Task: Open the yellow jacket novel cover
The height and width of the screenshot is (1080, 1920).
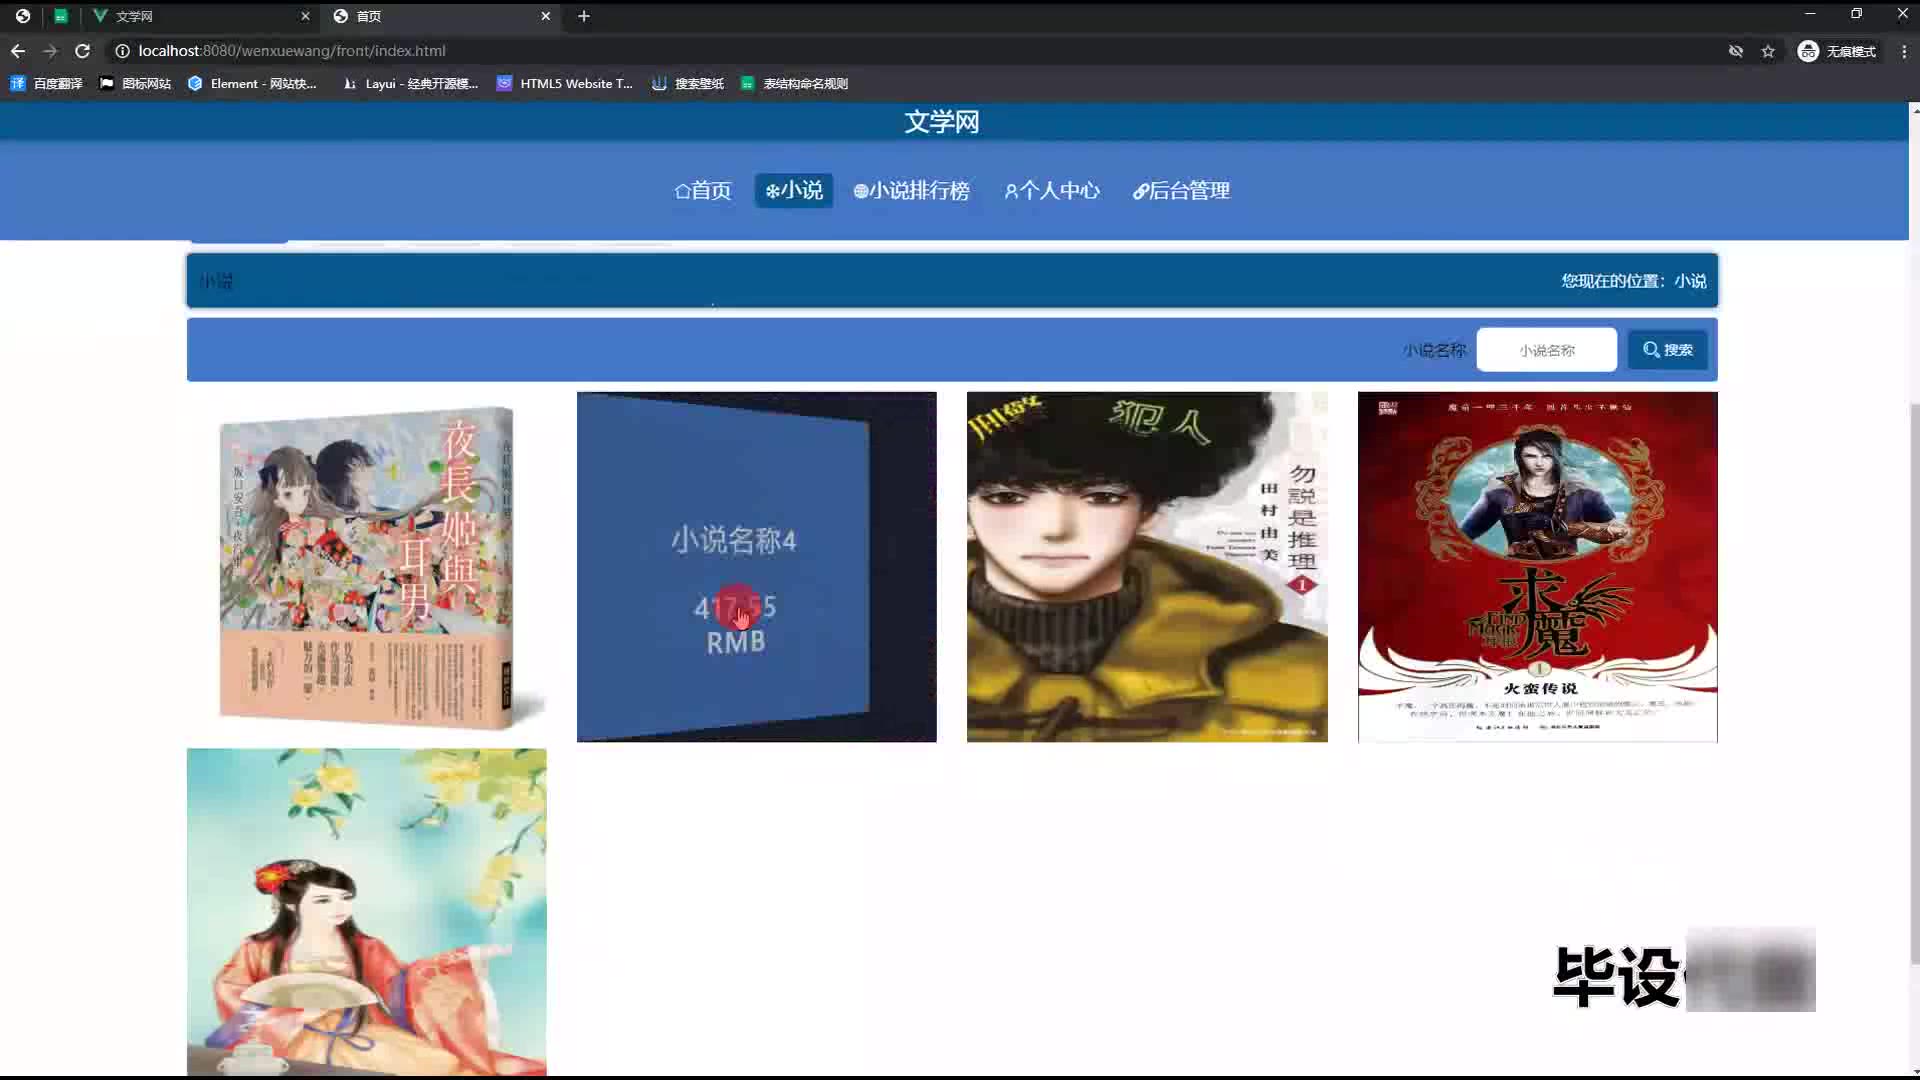Action: (x=1147, y=566)
